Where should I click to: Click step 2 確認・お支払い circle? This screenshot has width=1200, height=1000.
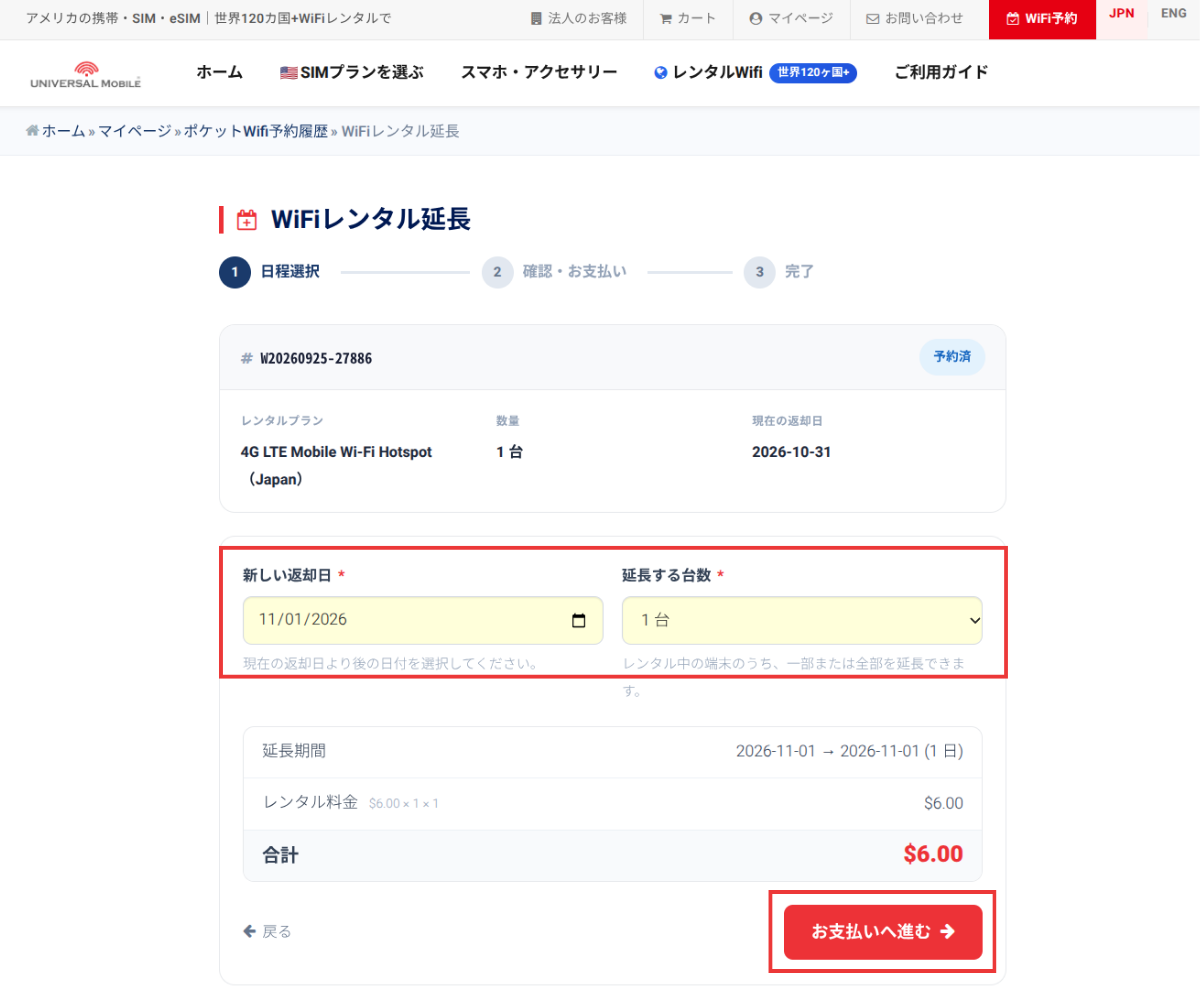(497, 272)
